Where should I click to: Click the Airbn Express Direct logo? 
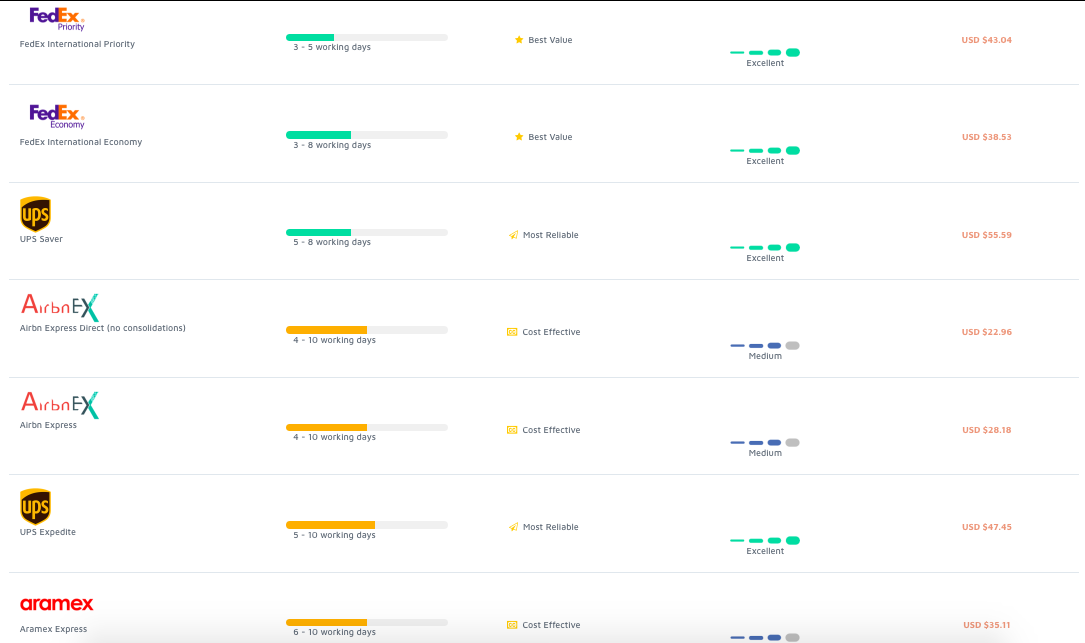pos(60,307)
